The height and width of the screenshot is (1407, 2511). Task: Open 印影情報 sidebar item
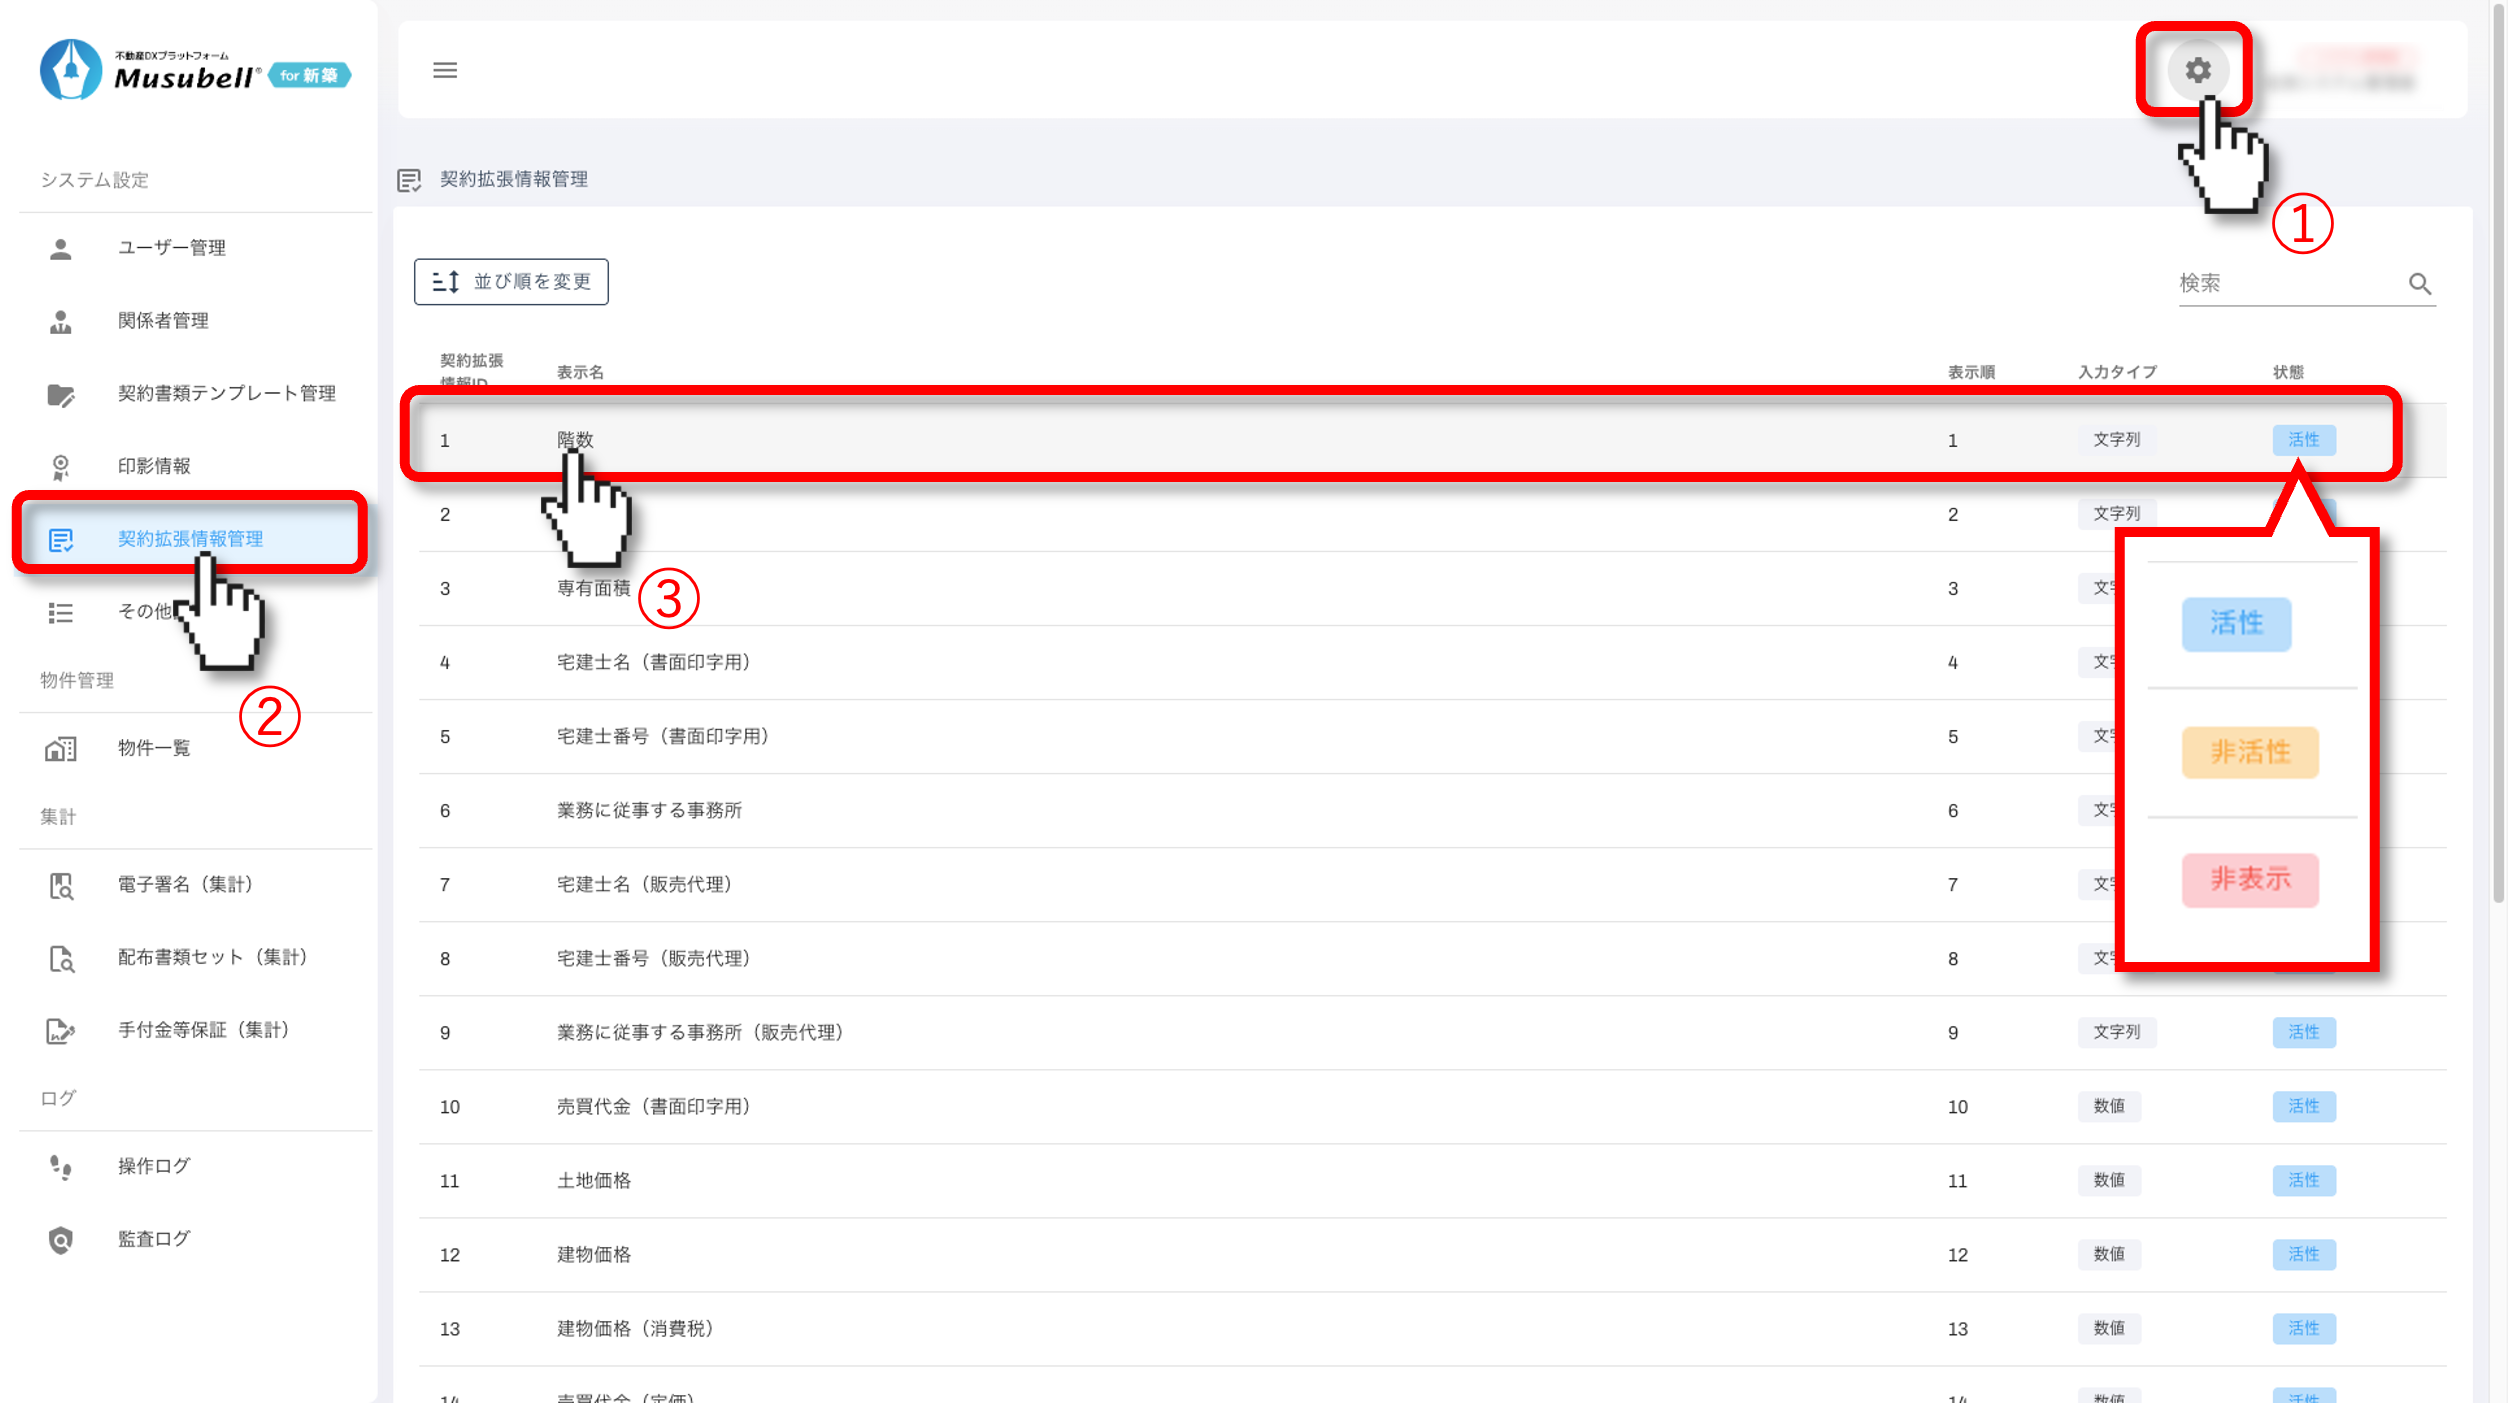pos(154,466)
